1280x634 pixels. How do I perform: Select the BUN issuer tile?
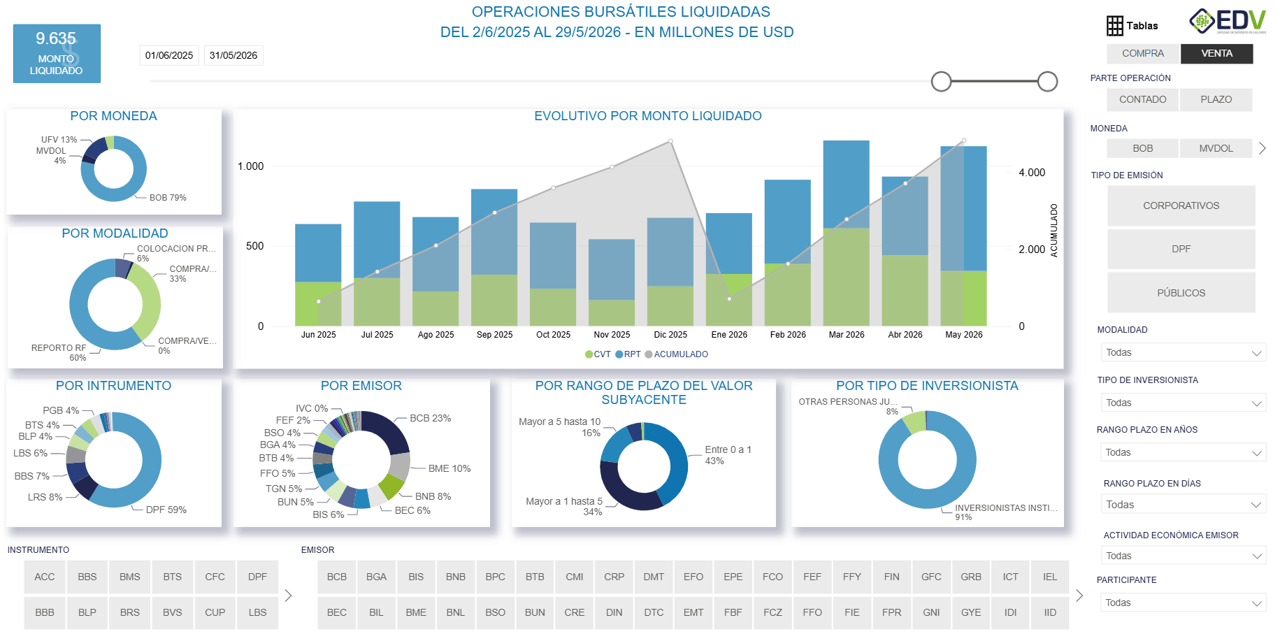coord(535,612)
